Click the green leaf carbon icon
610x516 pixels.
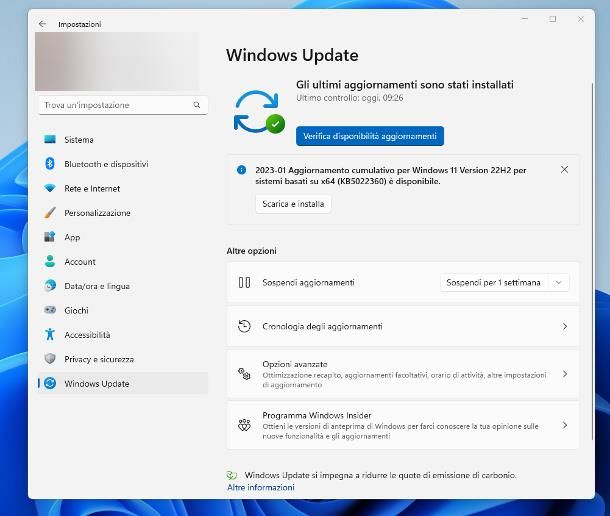tap(232, 475)
